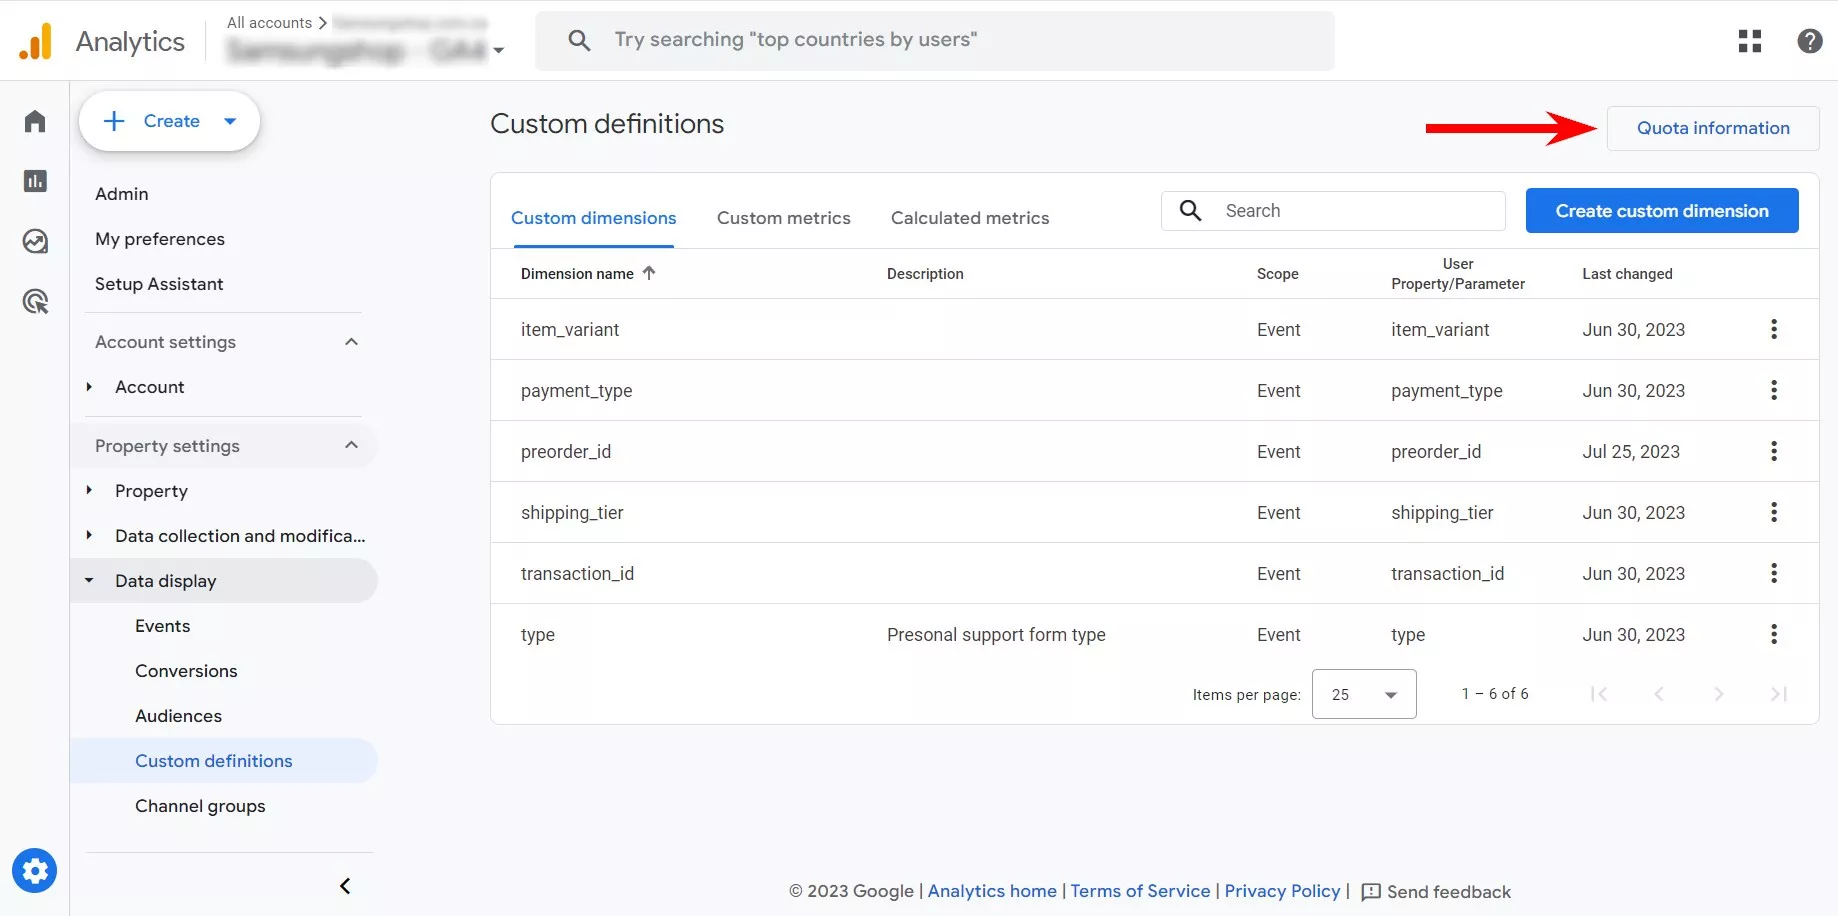Collapse Account settings section
This screenshot has height=916, width=1838.
coord(351,342)
